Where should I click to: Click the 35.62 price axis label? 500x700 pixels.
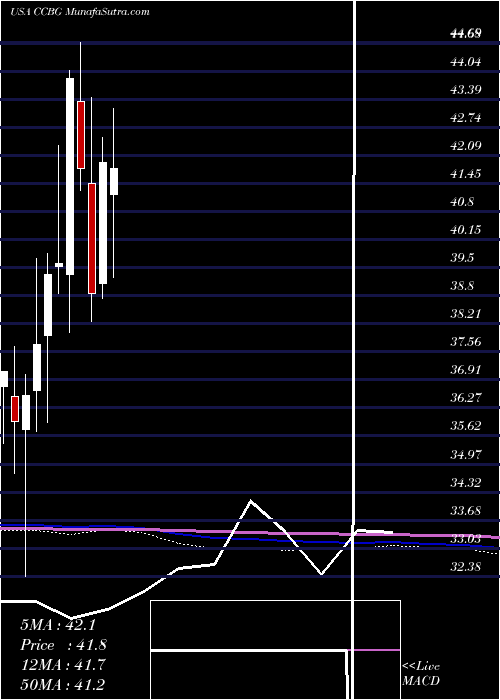[466, 426]
